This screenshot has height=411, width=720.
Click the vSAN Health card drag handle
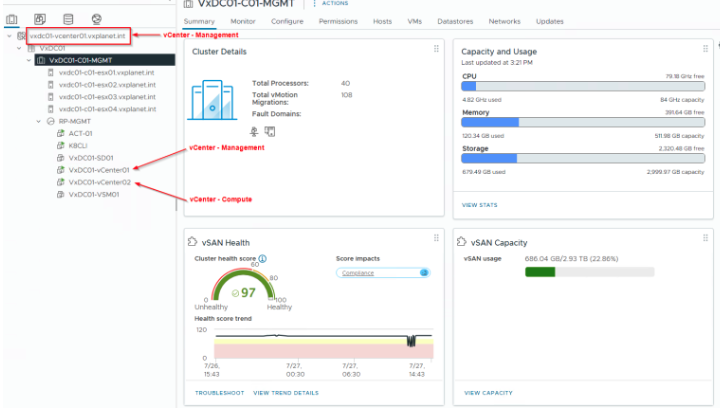click(436, 238)
